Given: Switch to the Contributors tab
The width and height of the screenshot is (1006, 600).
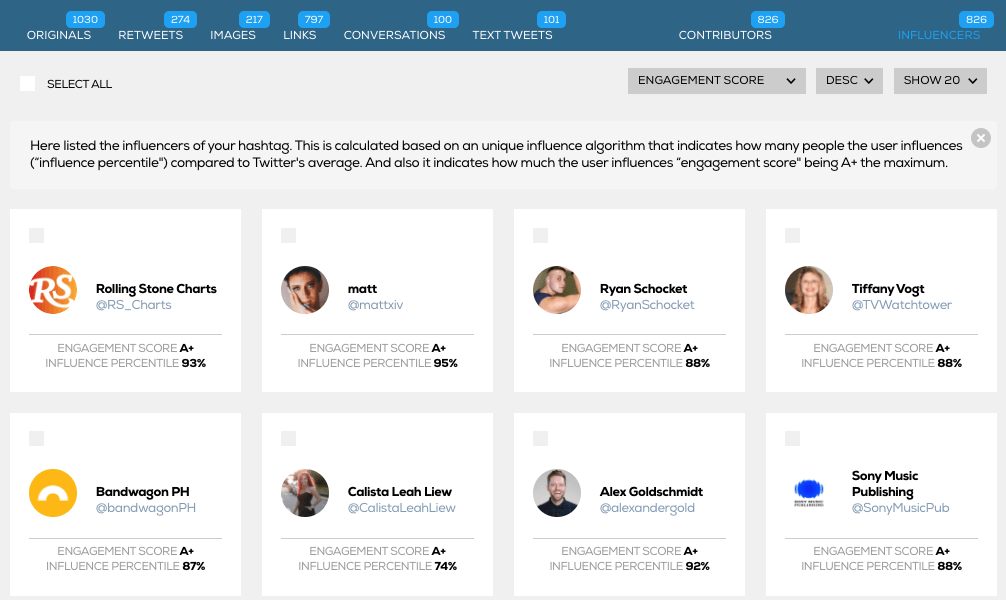Looking at the screenshot, I should click(725, 35).
